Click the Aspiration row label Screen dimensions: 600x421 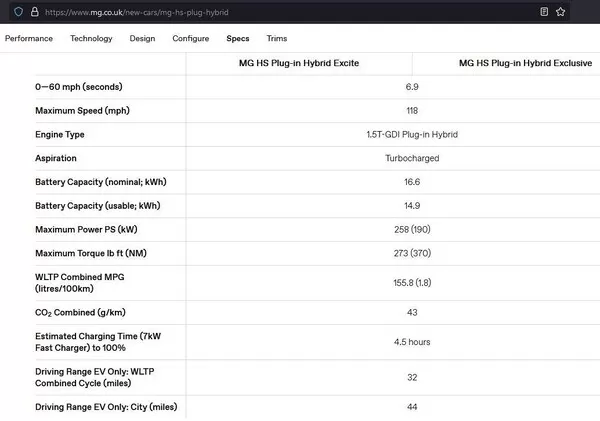pos(56,158)
